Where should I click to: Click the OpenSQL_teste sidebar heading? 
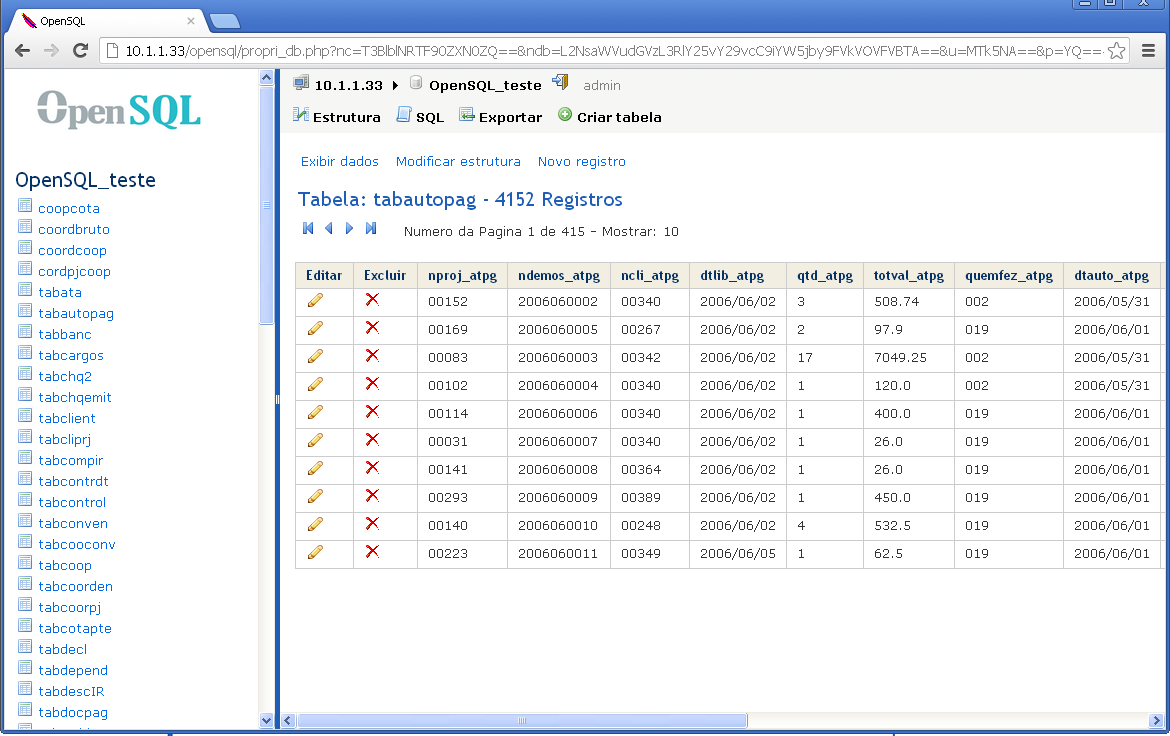pyautogui.click(x=86, y=180)
